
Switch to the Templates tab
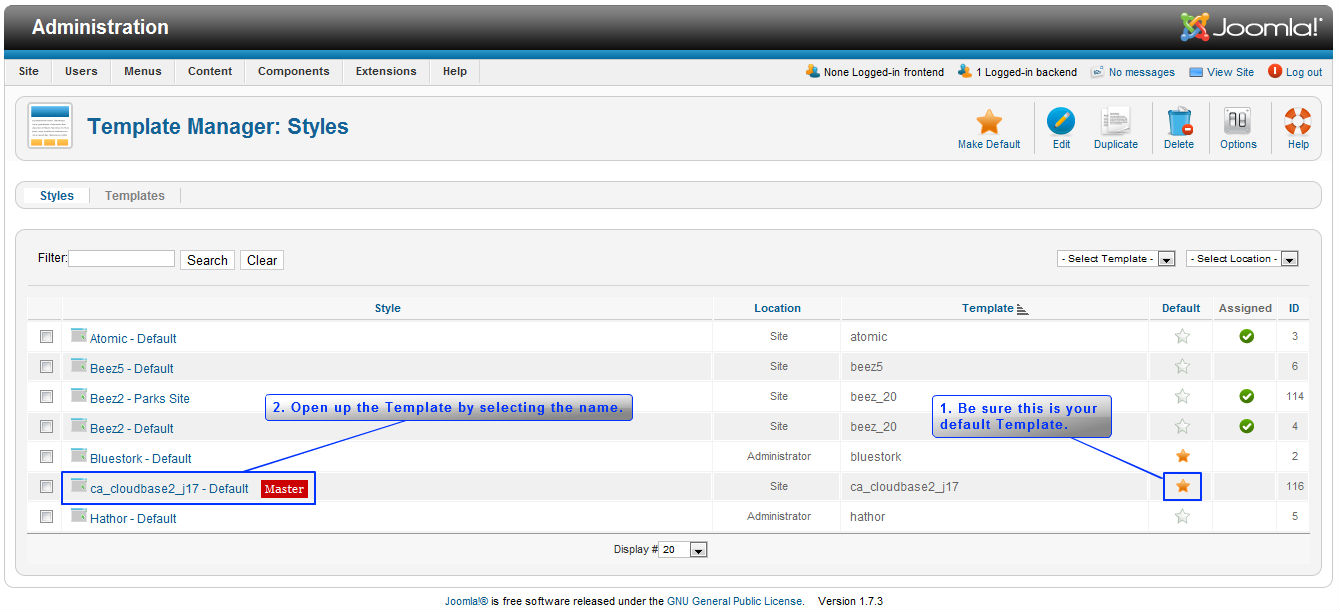pyautogui.click(x=135, y=196)
